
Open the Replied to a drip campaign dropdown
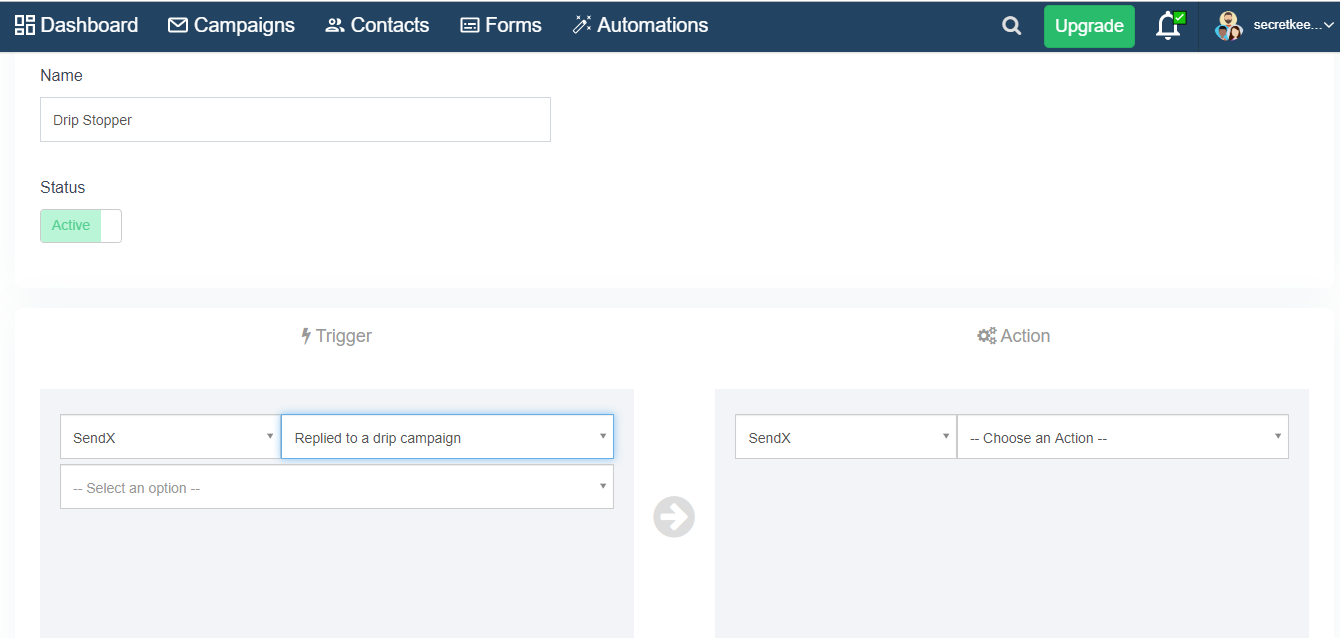pos(447,437)
